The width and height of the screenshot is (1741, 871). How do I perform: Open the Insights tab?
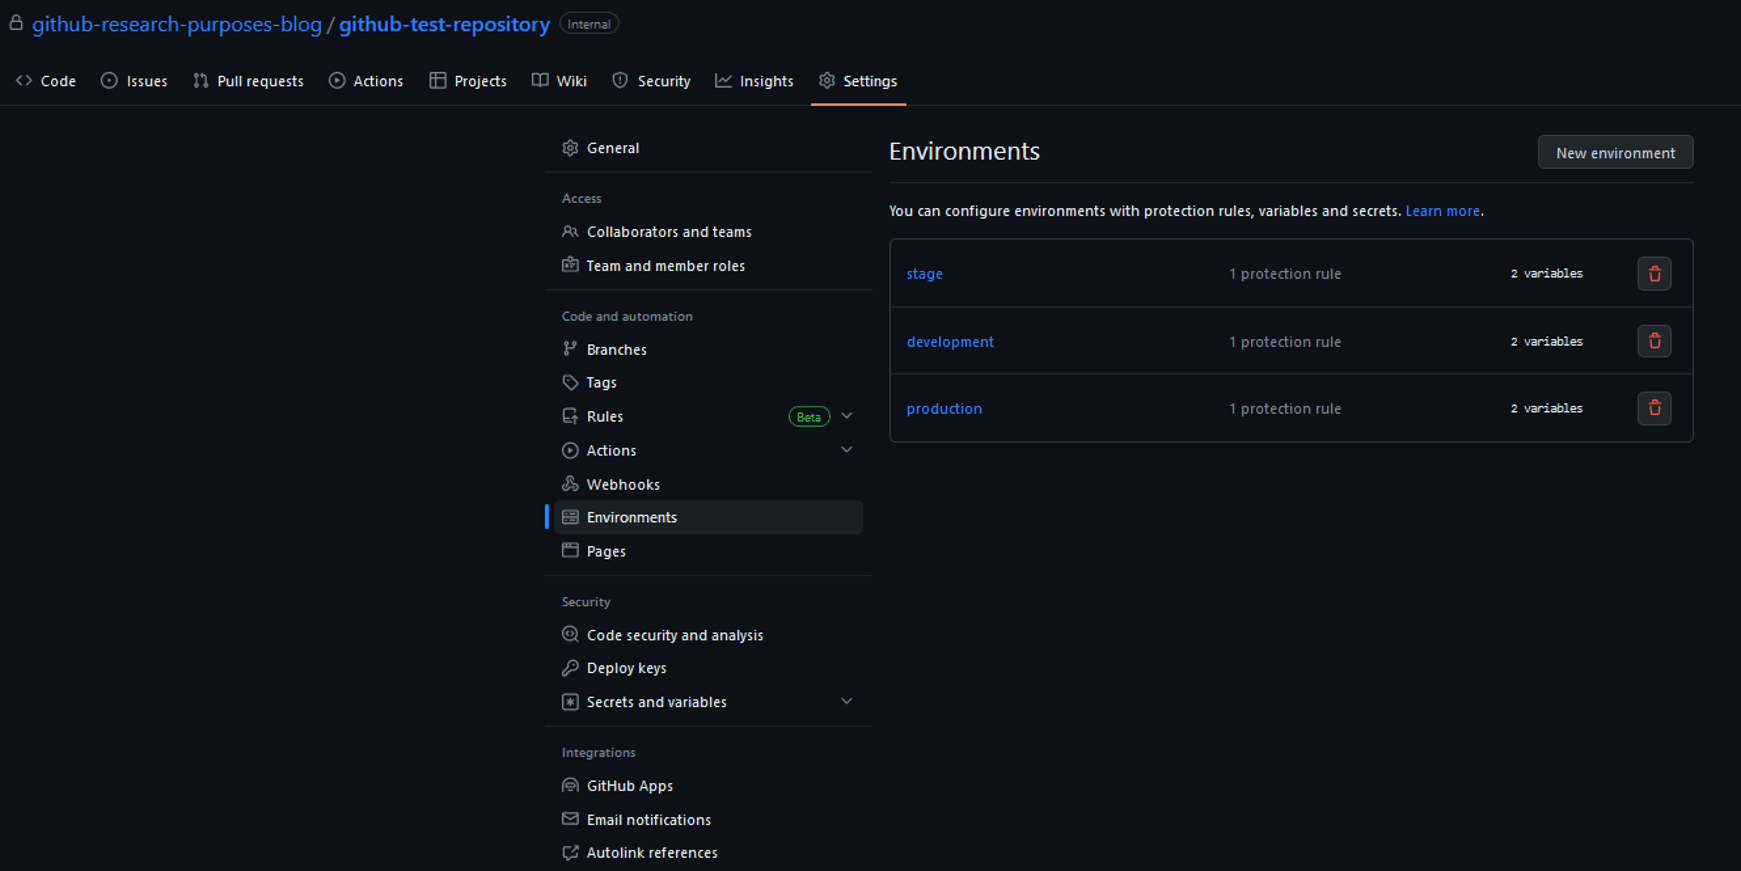click(754, 81)
